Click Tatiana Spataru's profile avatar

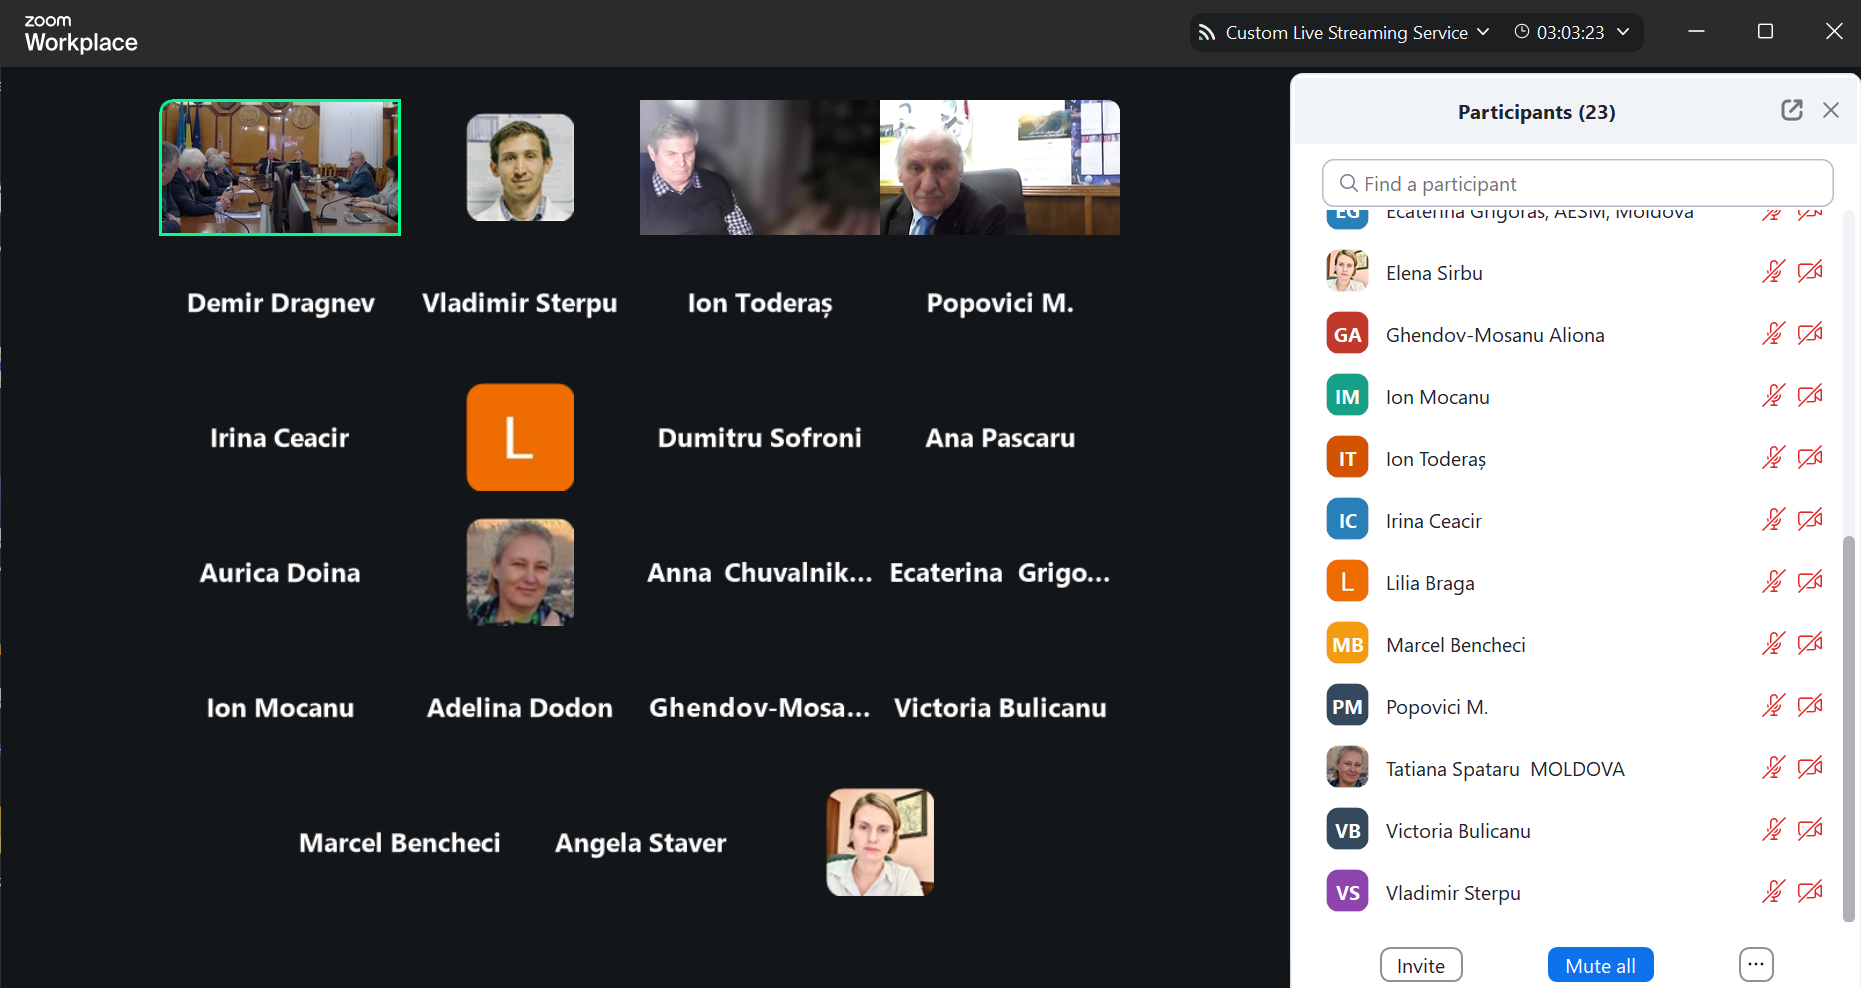click(1347, 768)
